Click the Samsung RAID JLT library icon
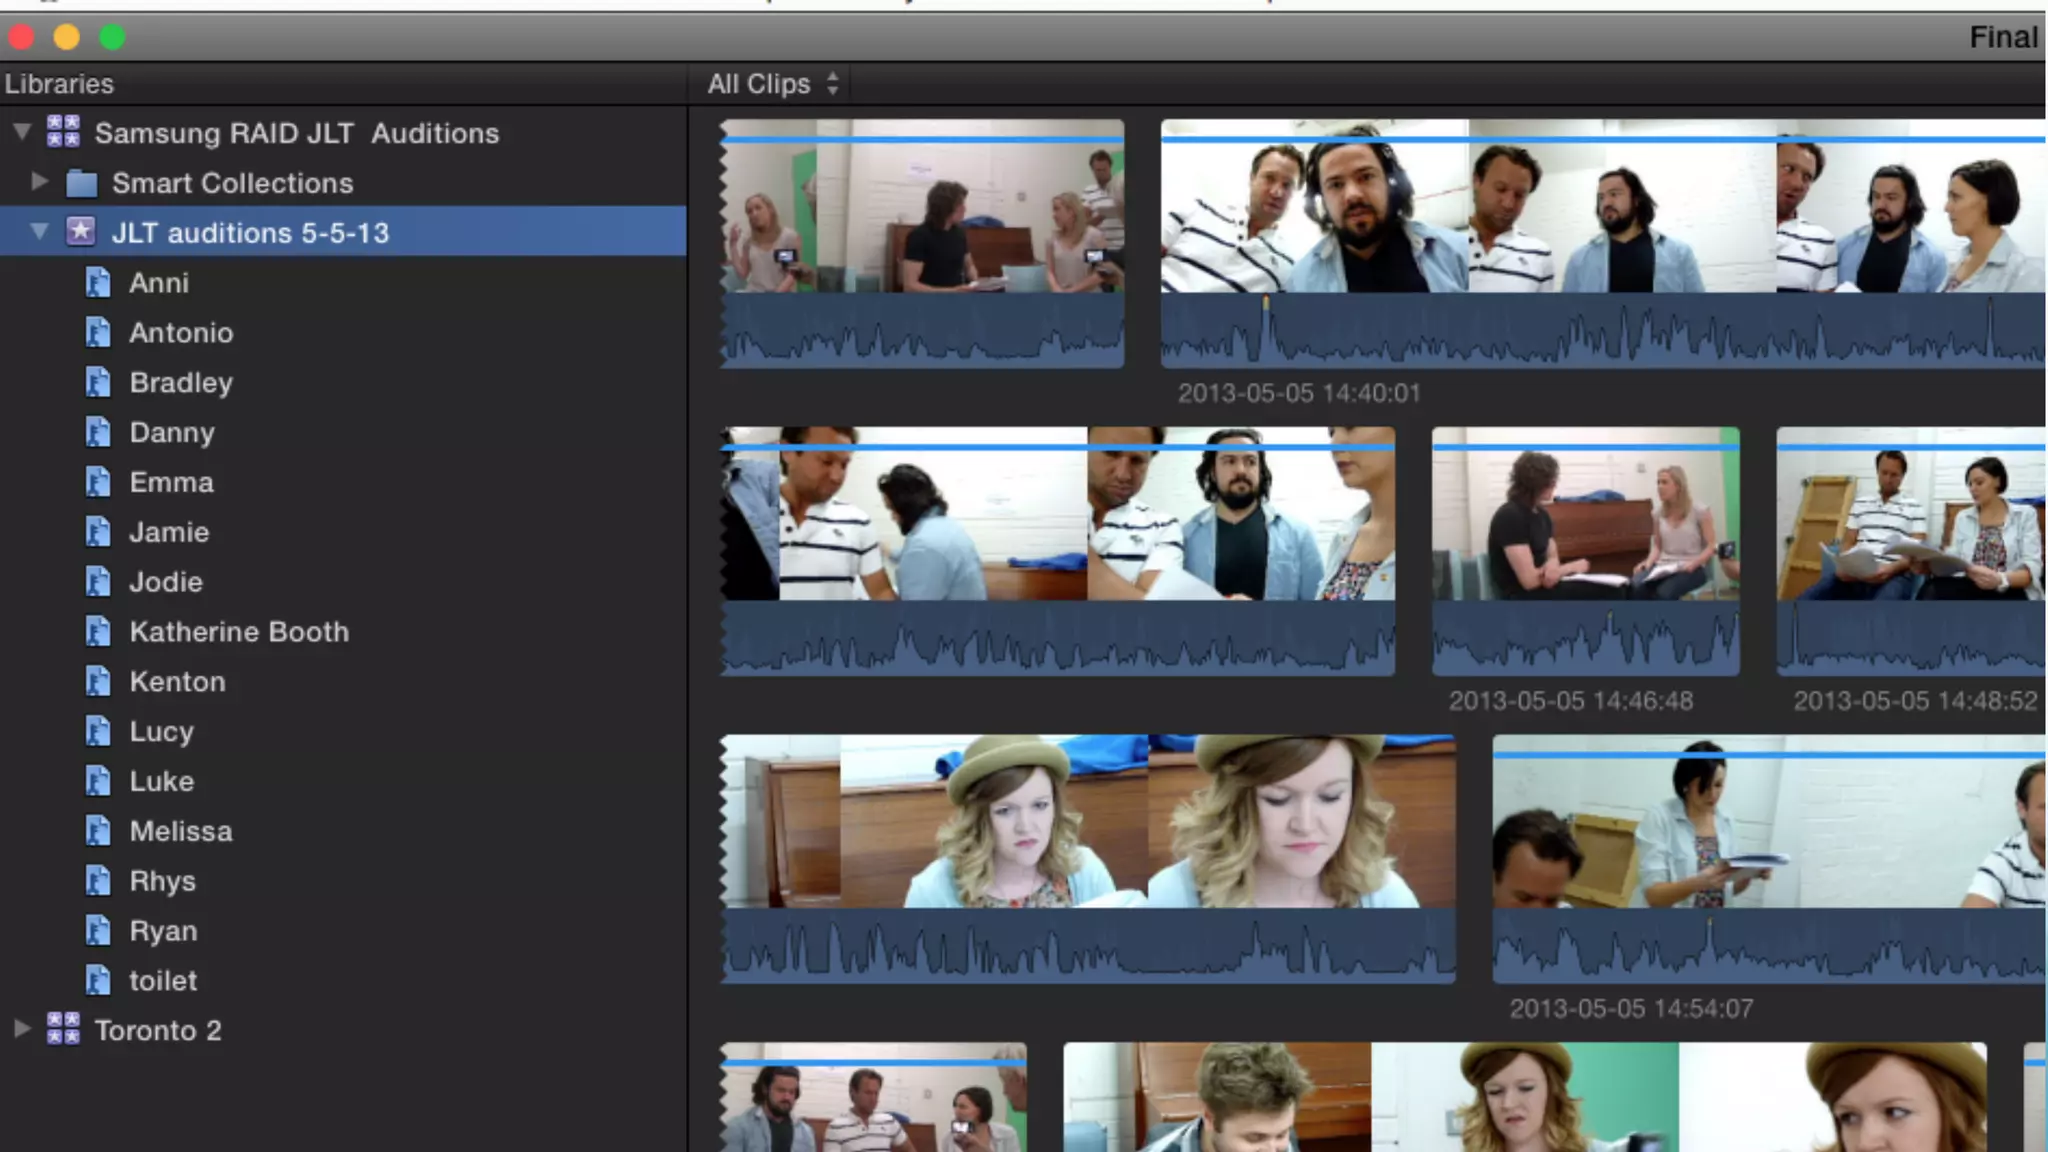 coord(63,131)
